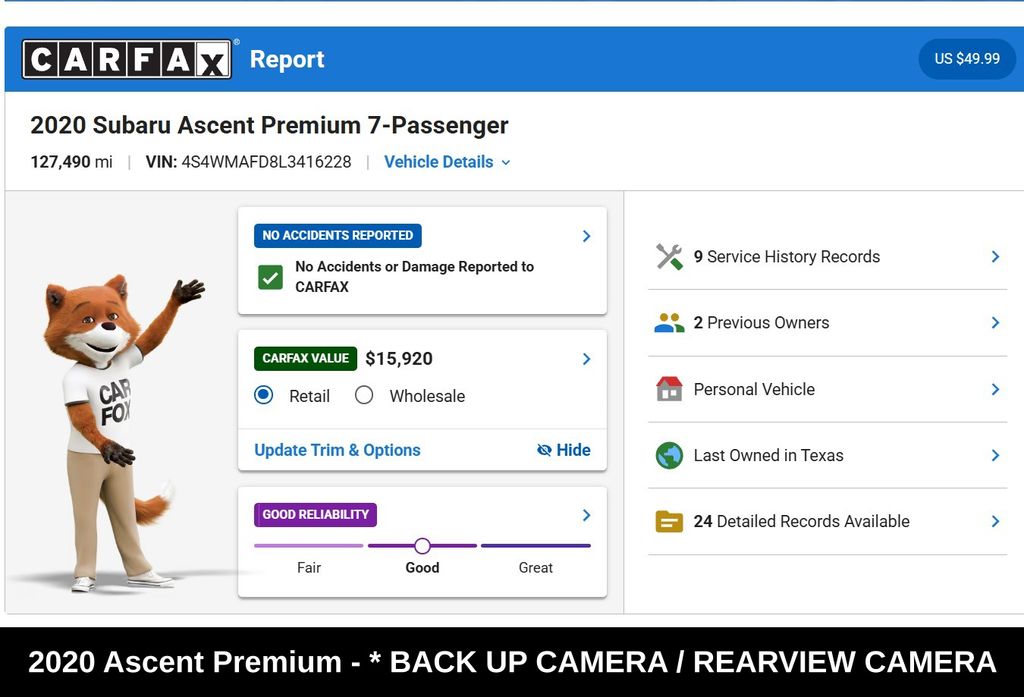Click the globe Last Owned icon
This screenshot has width=1024, height=697.
tap(669, 455)
